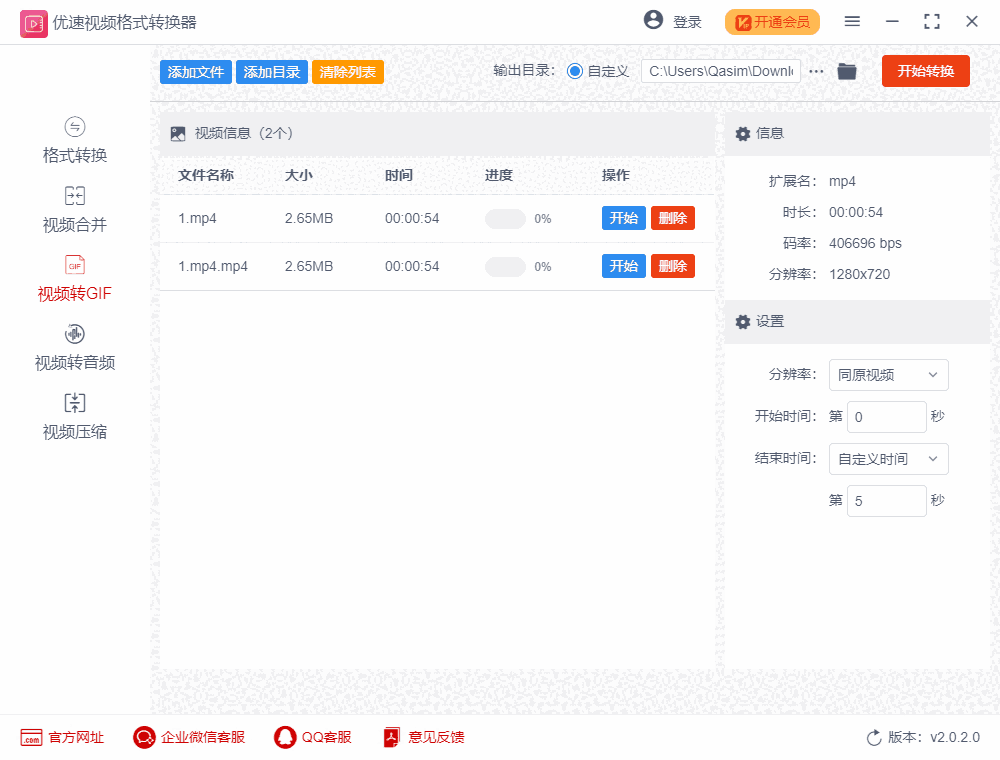Click the 意见反馈 feedback PDF icon
1000x760 pixels.
click(391, 737)
